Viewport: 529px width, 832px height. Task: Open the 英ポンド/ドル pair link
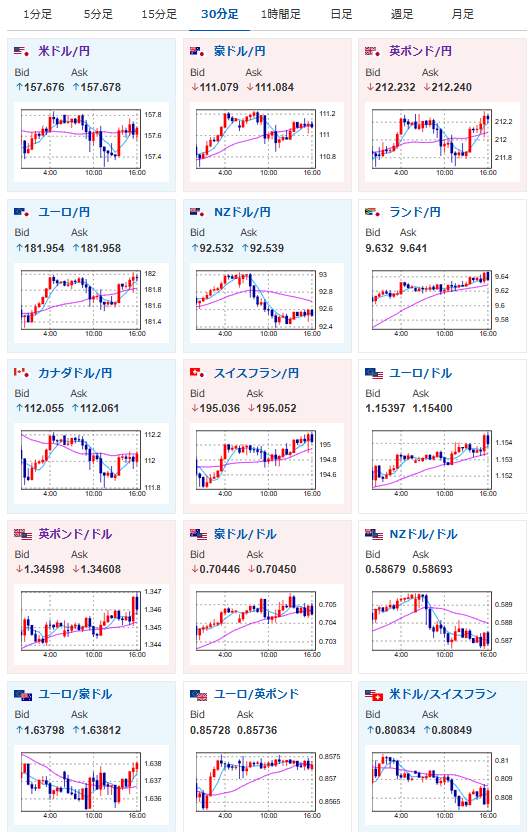pos(75,534)
